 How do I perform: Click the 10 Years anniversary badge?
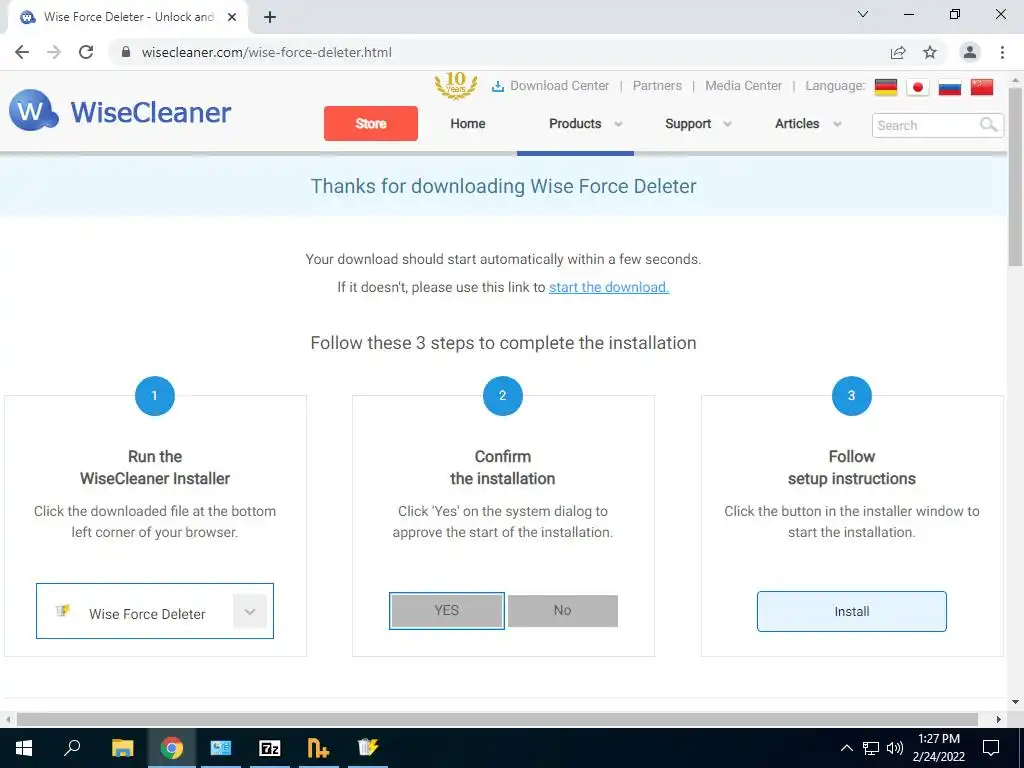tap(456, 86)
